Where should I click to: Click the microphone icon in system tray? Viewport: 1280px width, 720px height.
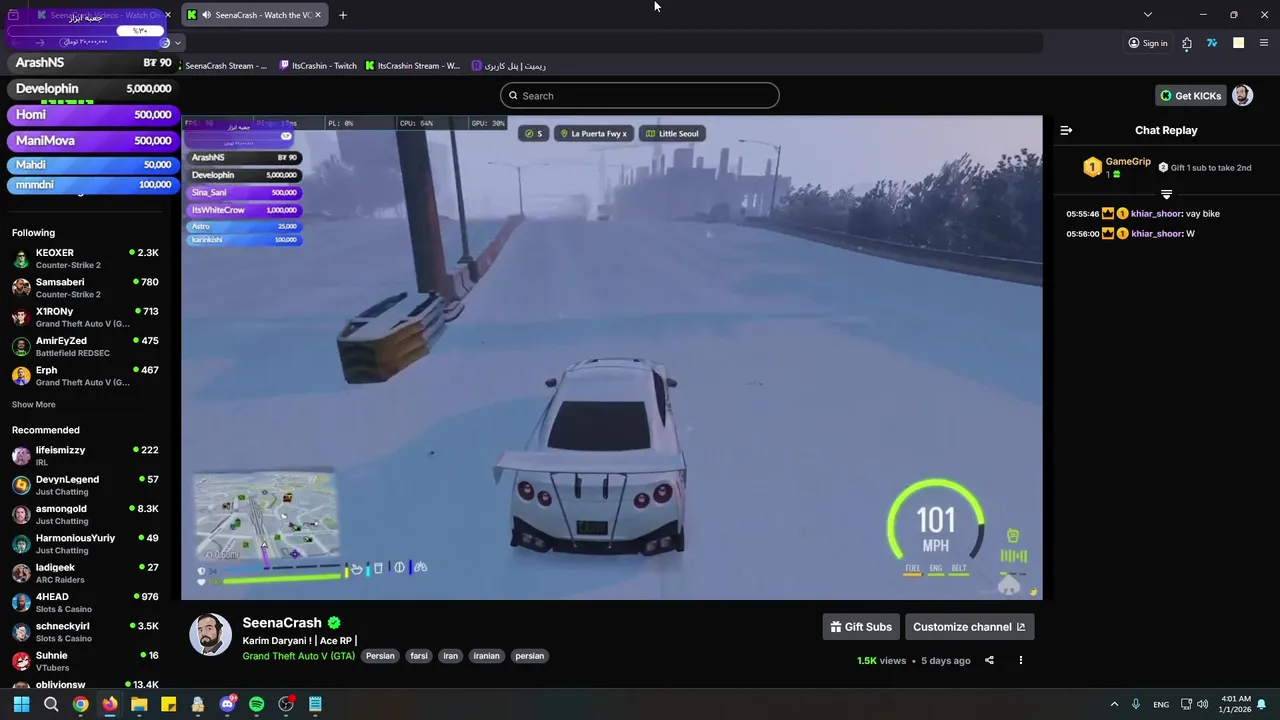tap(1135, 704)
